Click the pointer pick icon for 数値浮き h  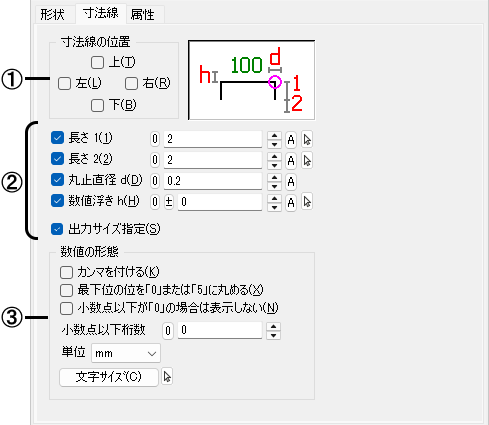pyautogui.click(x=307, y=202)
